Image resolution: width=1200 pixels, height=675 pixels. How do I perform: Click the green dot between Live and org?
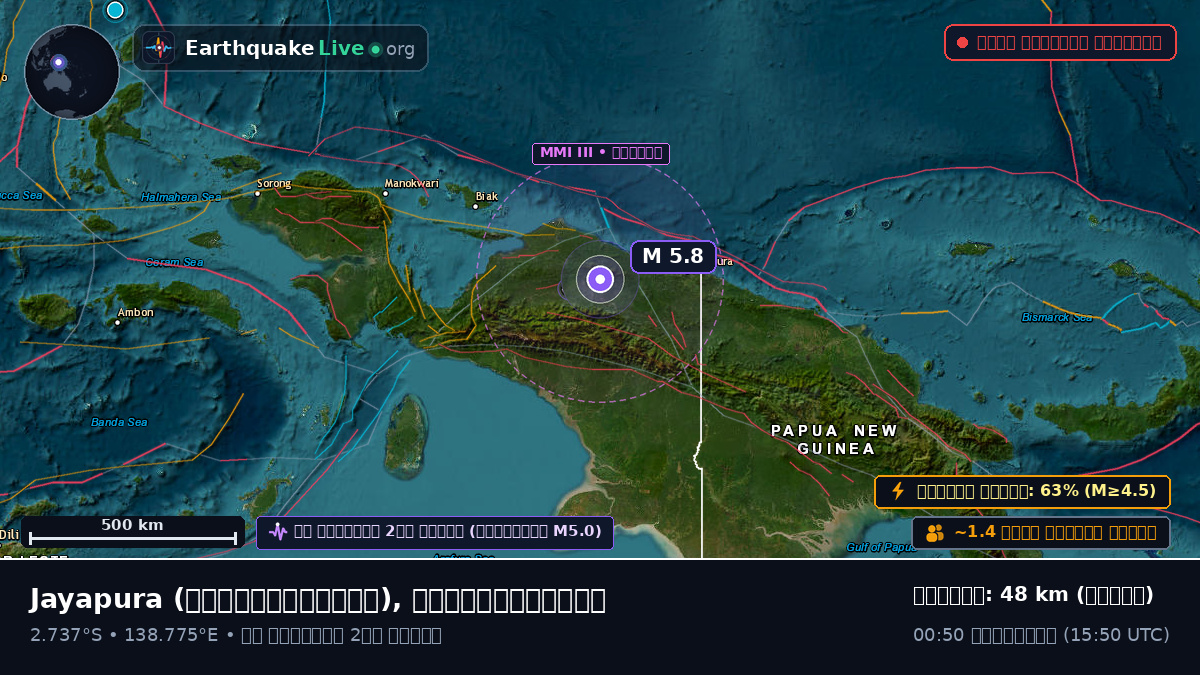[375, 49]
